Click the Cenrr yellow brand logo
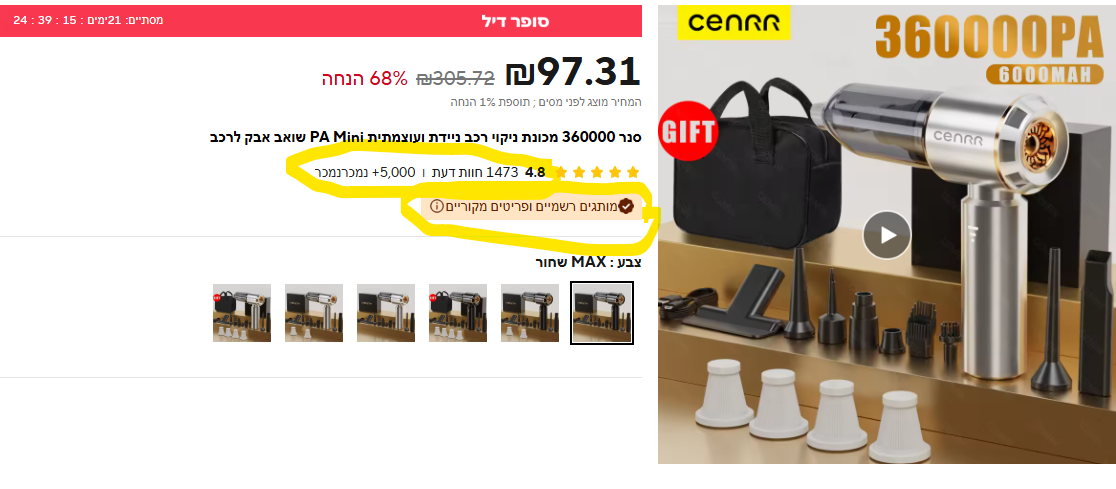 [734, 23]
